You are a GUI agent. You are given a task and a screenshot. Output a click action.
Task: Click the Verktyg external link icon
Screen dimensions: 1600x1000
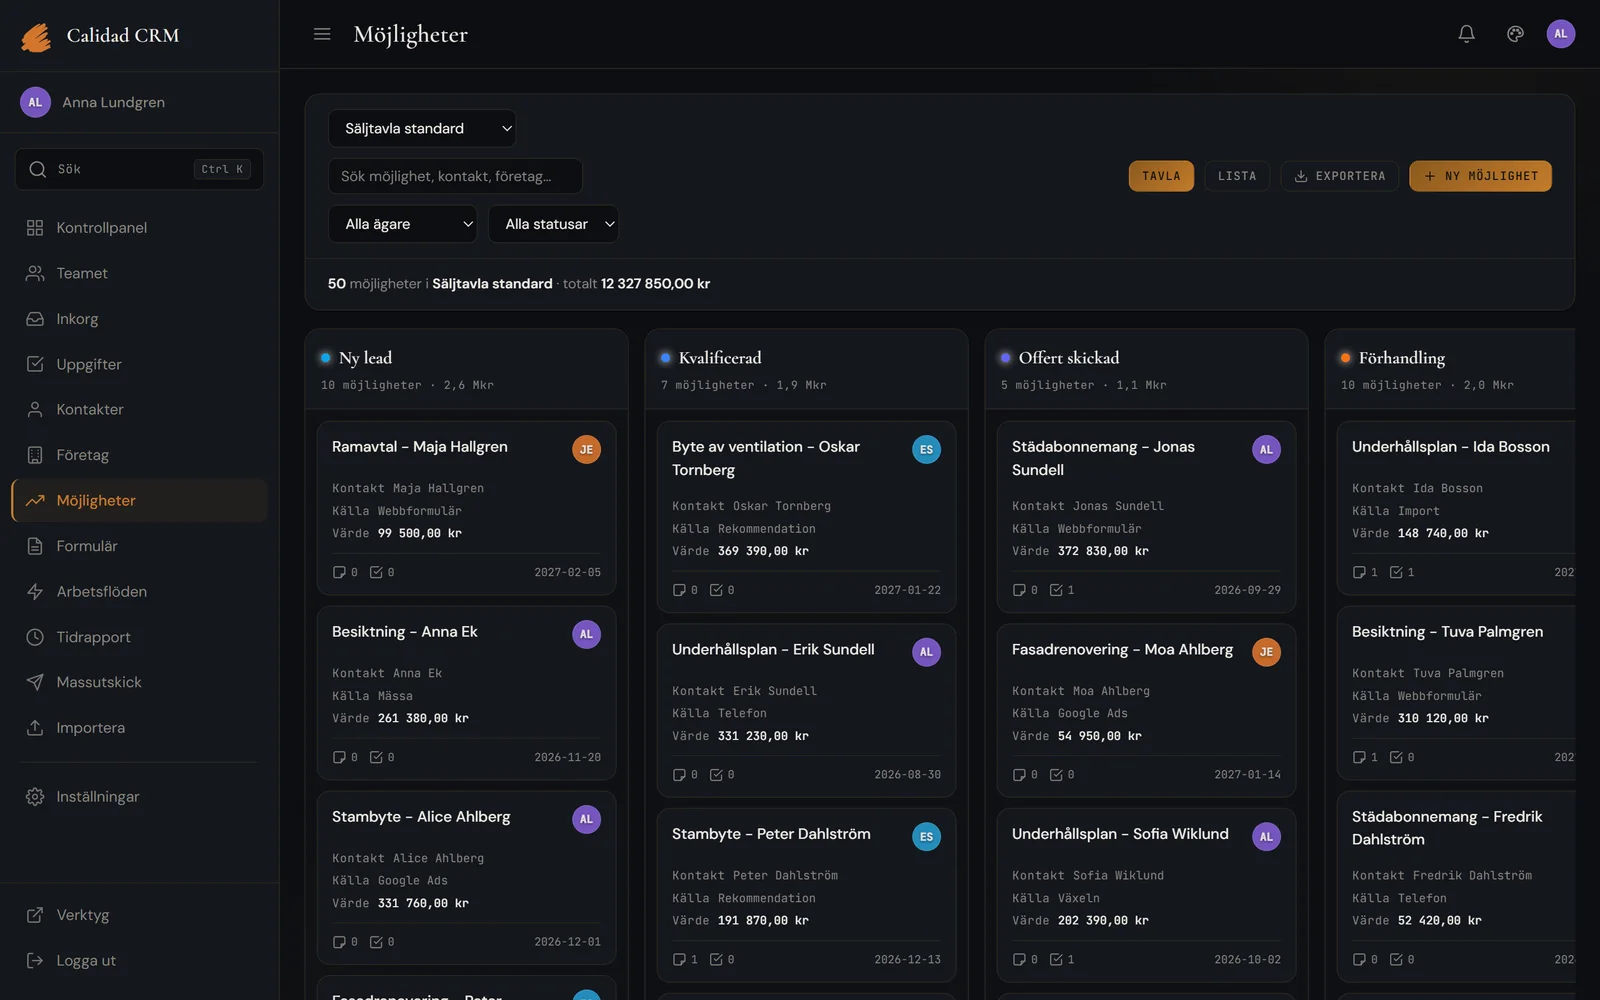tap(35, 915)
